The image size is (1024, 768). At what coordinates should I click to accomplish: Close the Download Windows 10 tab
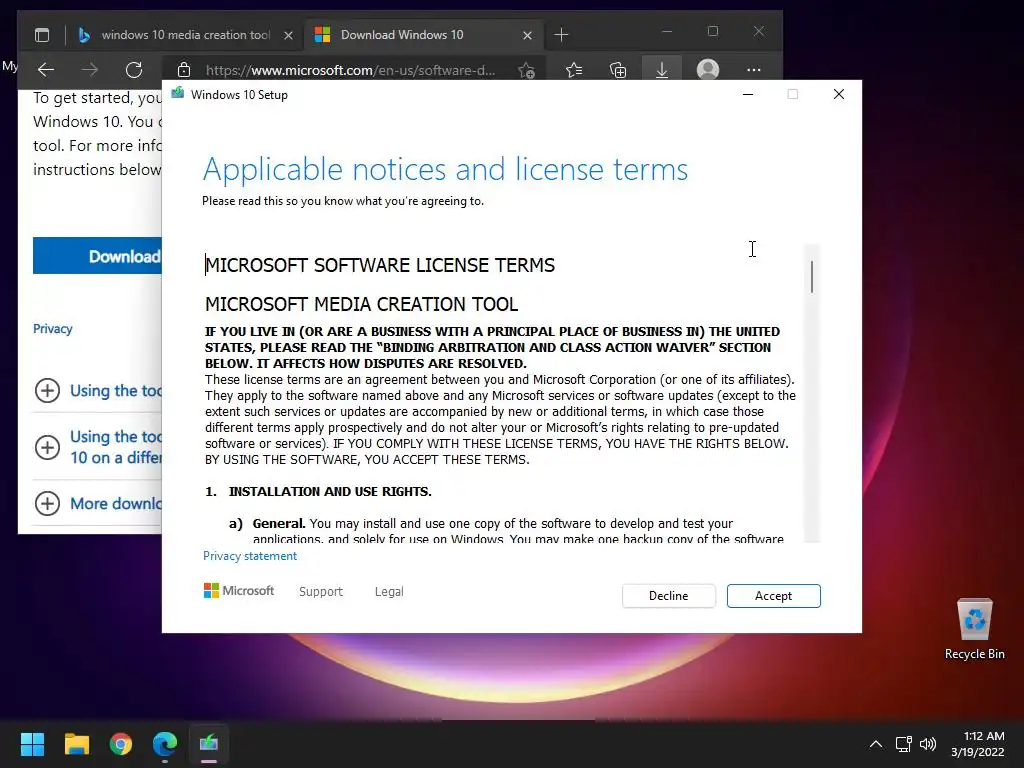(527, 35)
